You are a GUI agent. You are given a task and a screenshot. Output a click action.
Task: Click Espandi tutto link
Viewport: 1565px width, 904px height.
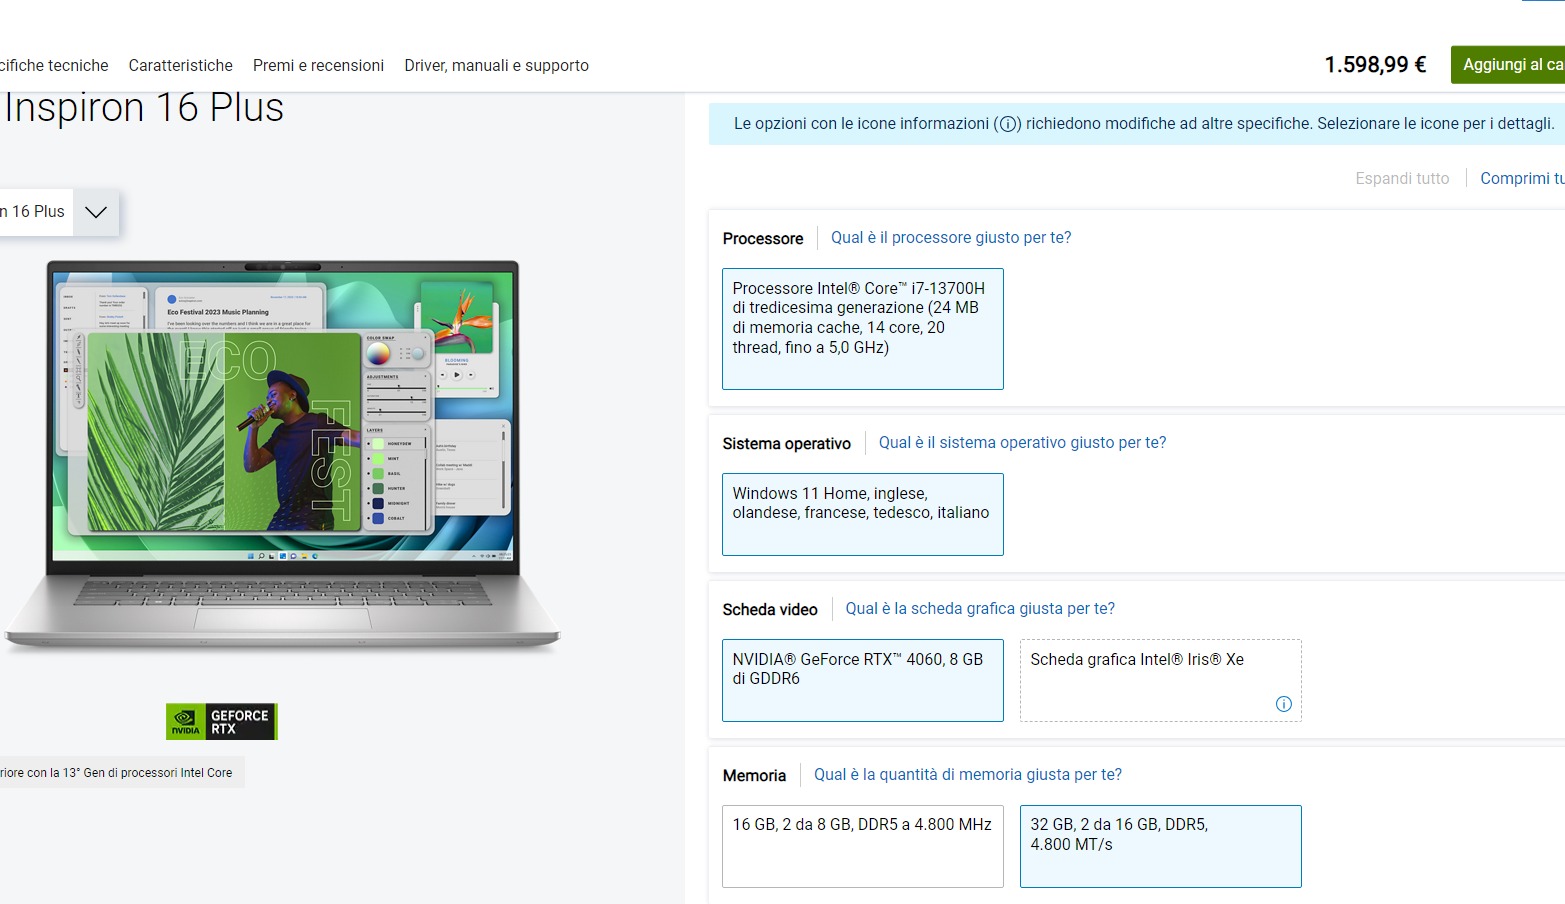(x=1402, y=178)
